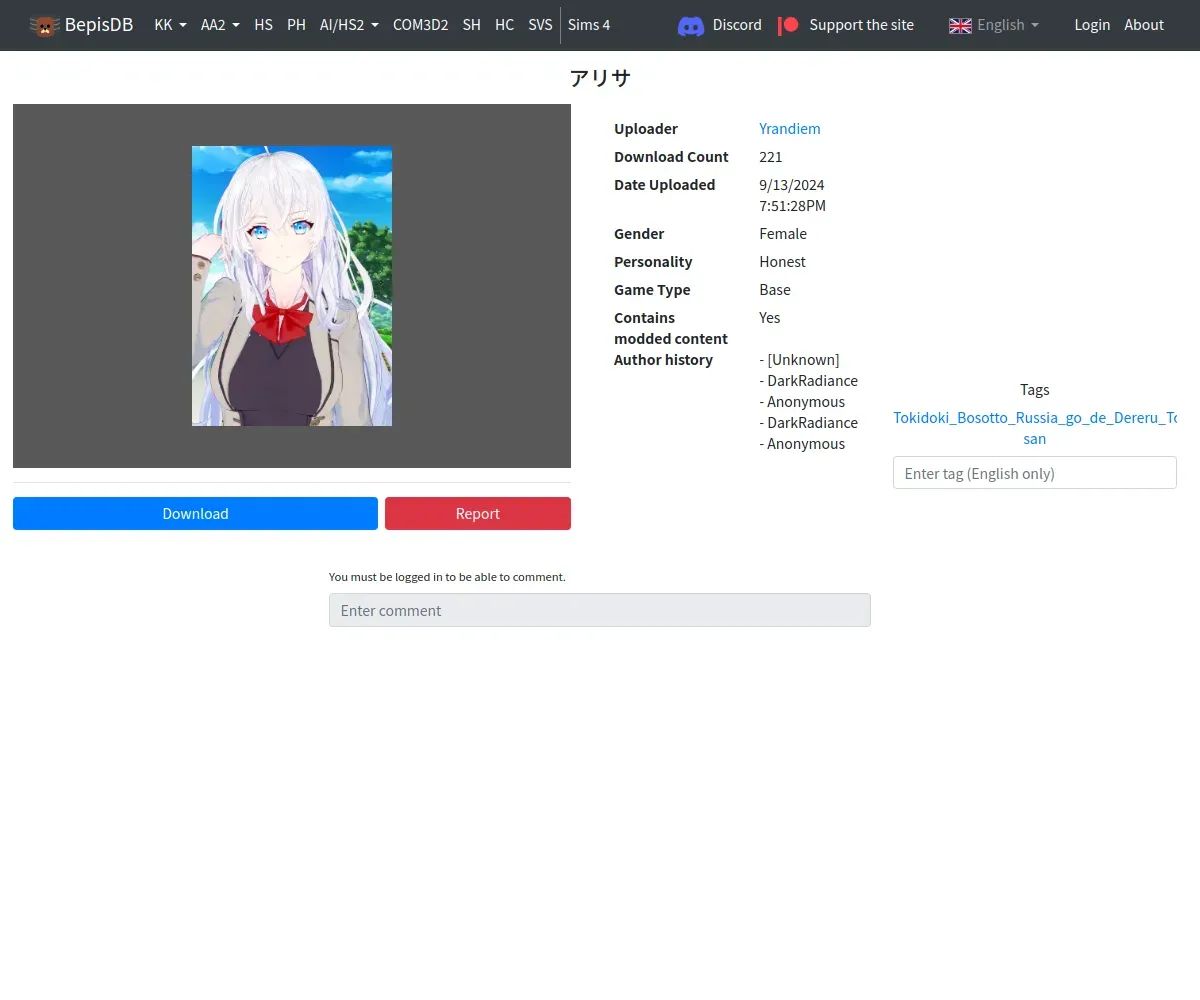1200x1000 pixels.
Task: Open the About page link
Action: (x=1144, y=25)
